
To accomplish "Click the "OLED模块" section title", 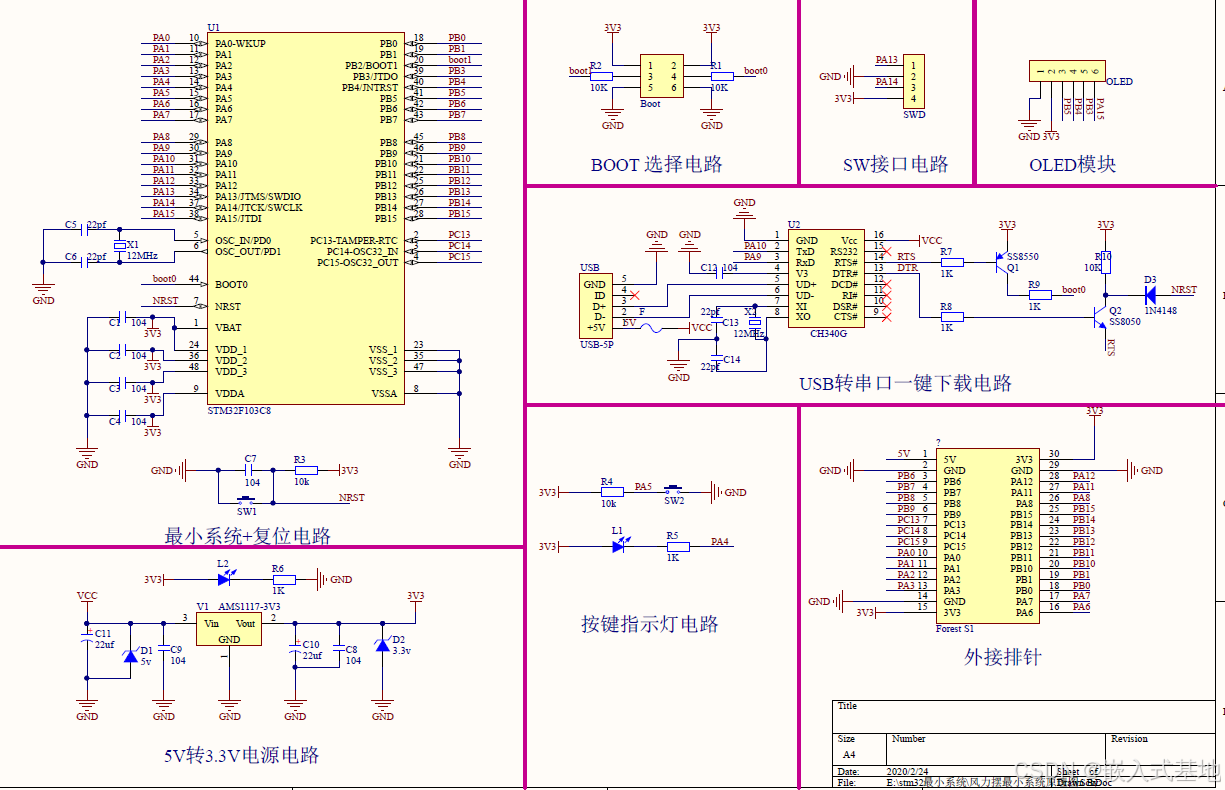I will (1072, 165).
